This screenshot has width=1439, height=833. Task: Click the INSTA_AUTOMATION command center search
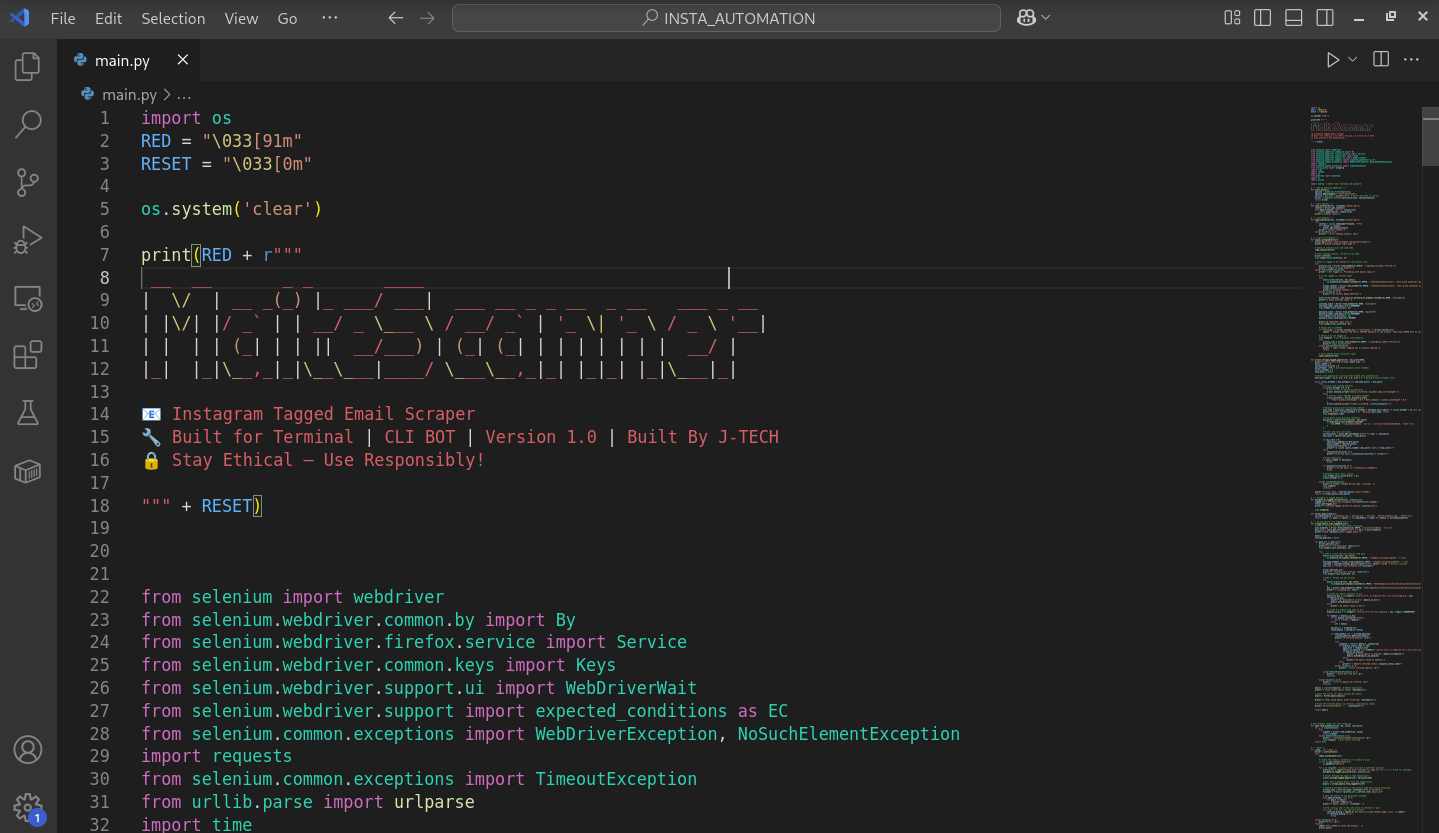coord(726,18)
